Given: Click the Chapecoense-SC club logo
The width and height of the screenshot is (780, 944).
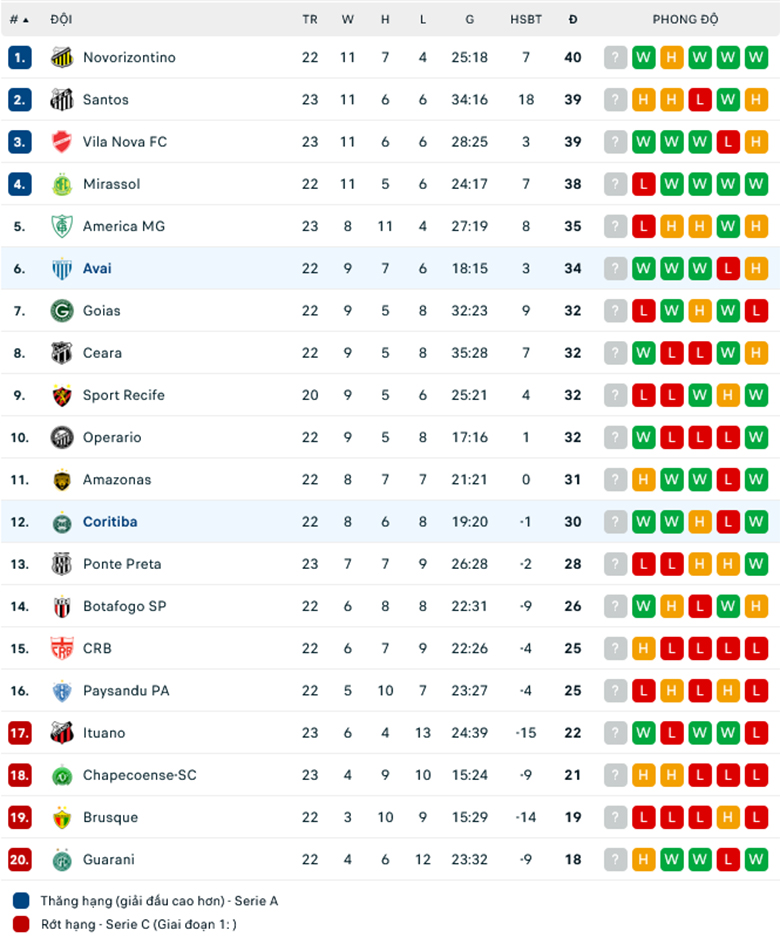Looking at the screenshot, I should point(62,775).
